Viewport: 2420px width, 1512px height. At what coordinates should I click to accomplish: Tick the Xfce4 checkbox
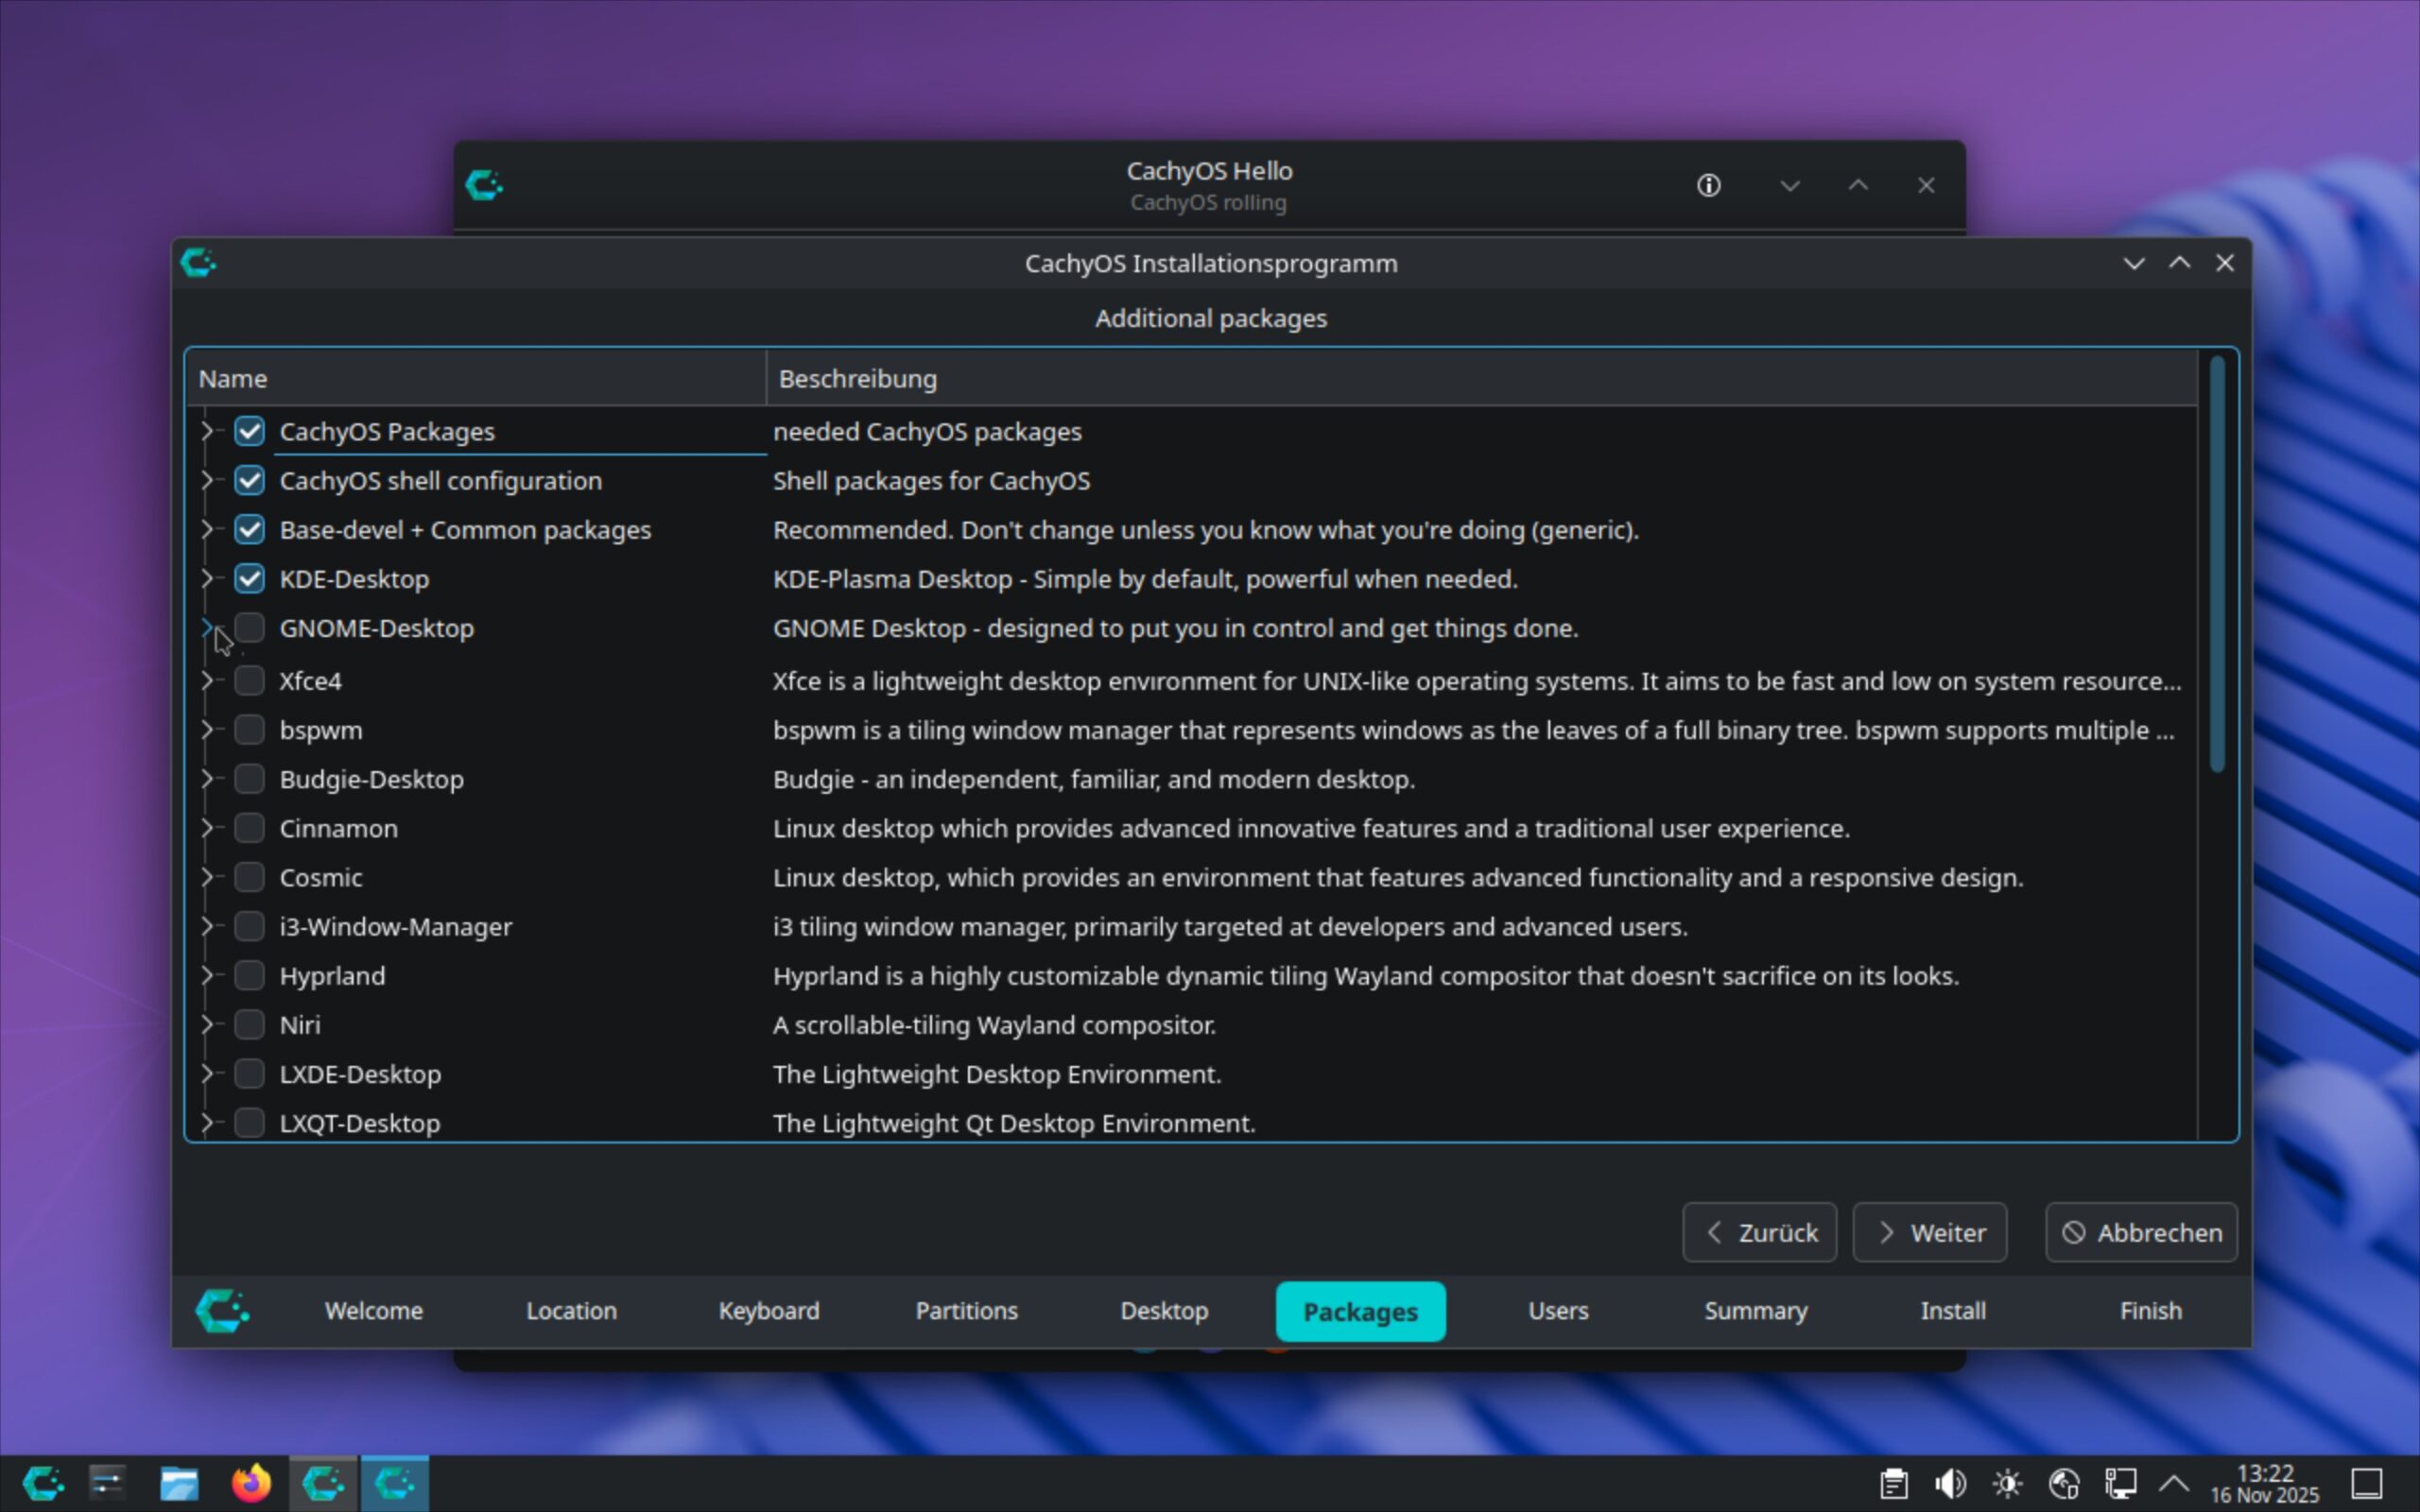(x=249, y=681)
